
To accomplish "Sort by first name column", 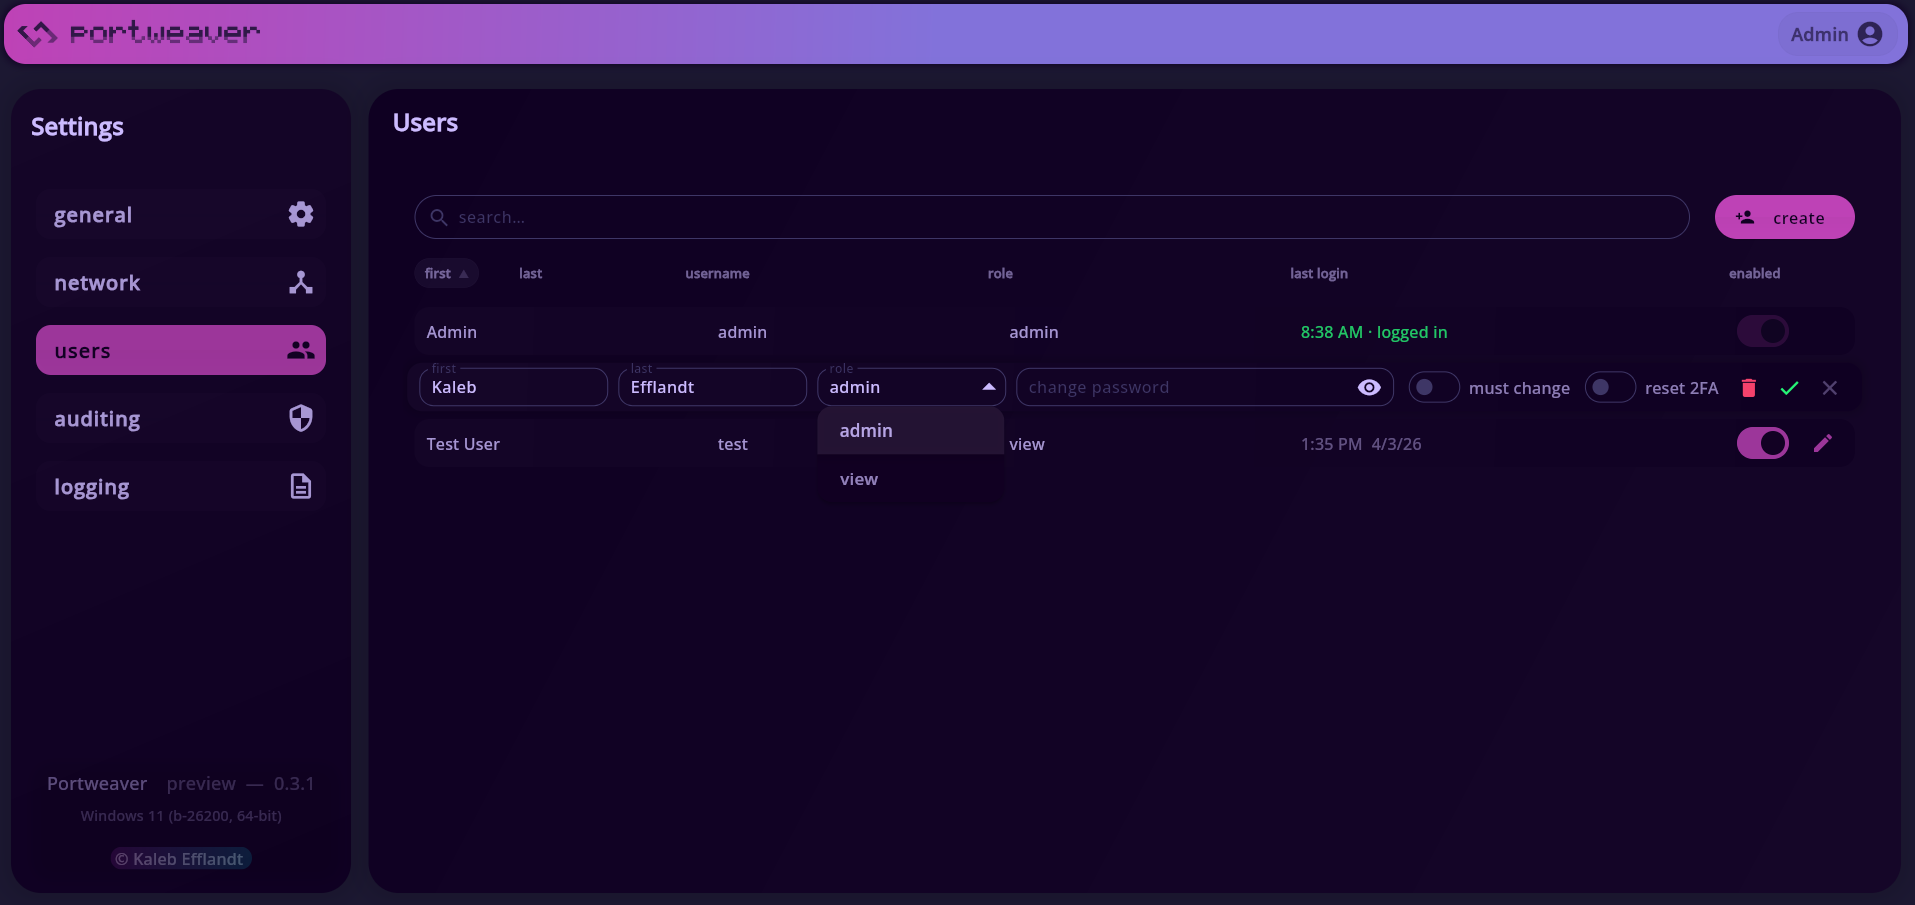I will tap(446, 273).
